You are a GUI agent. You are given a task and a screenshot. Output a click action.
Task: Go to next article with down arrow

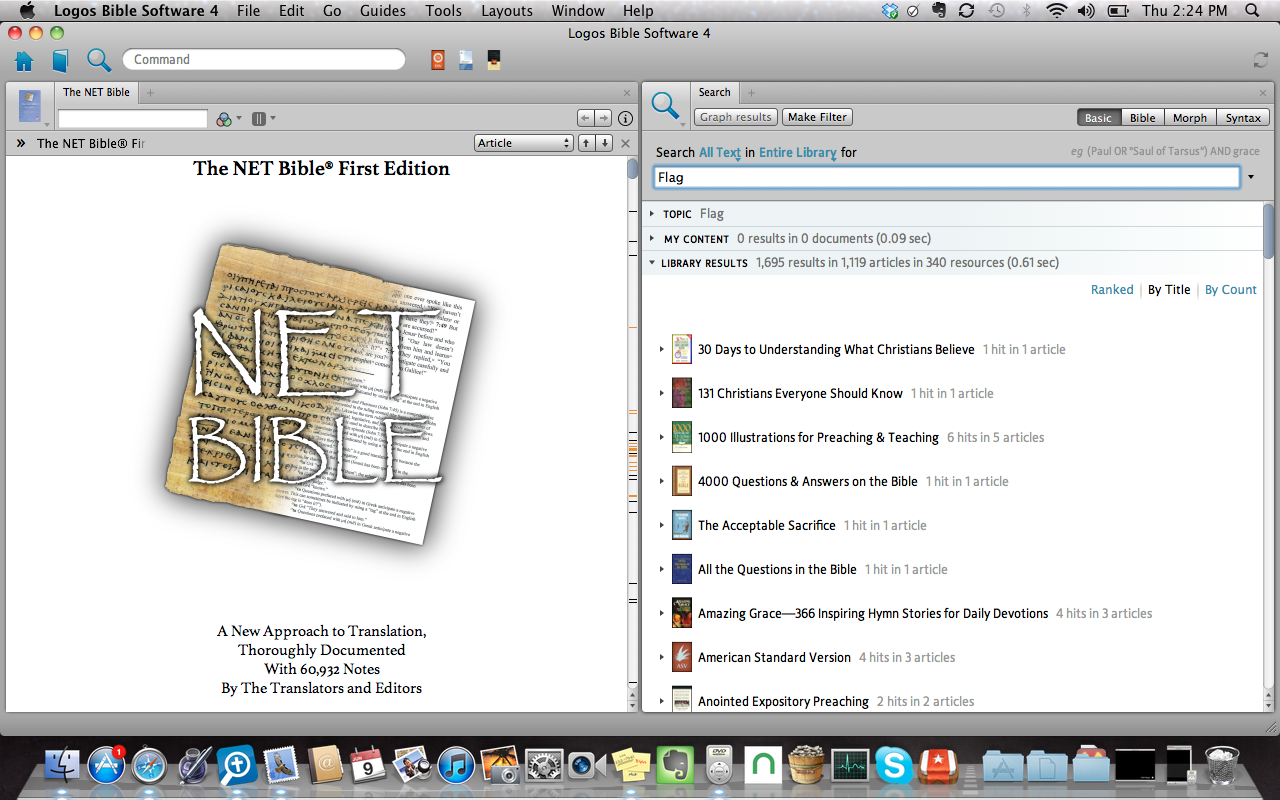604,143
